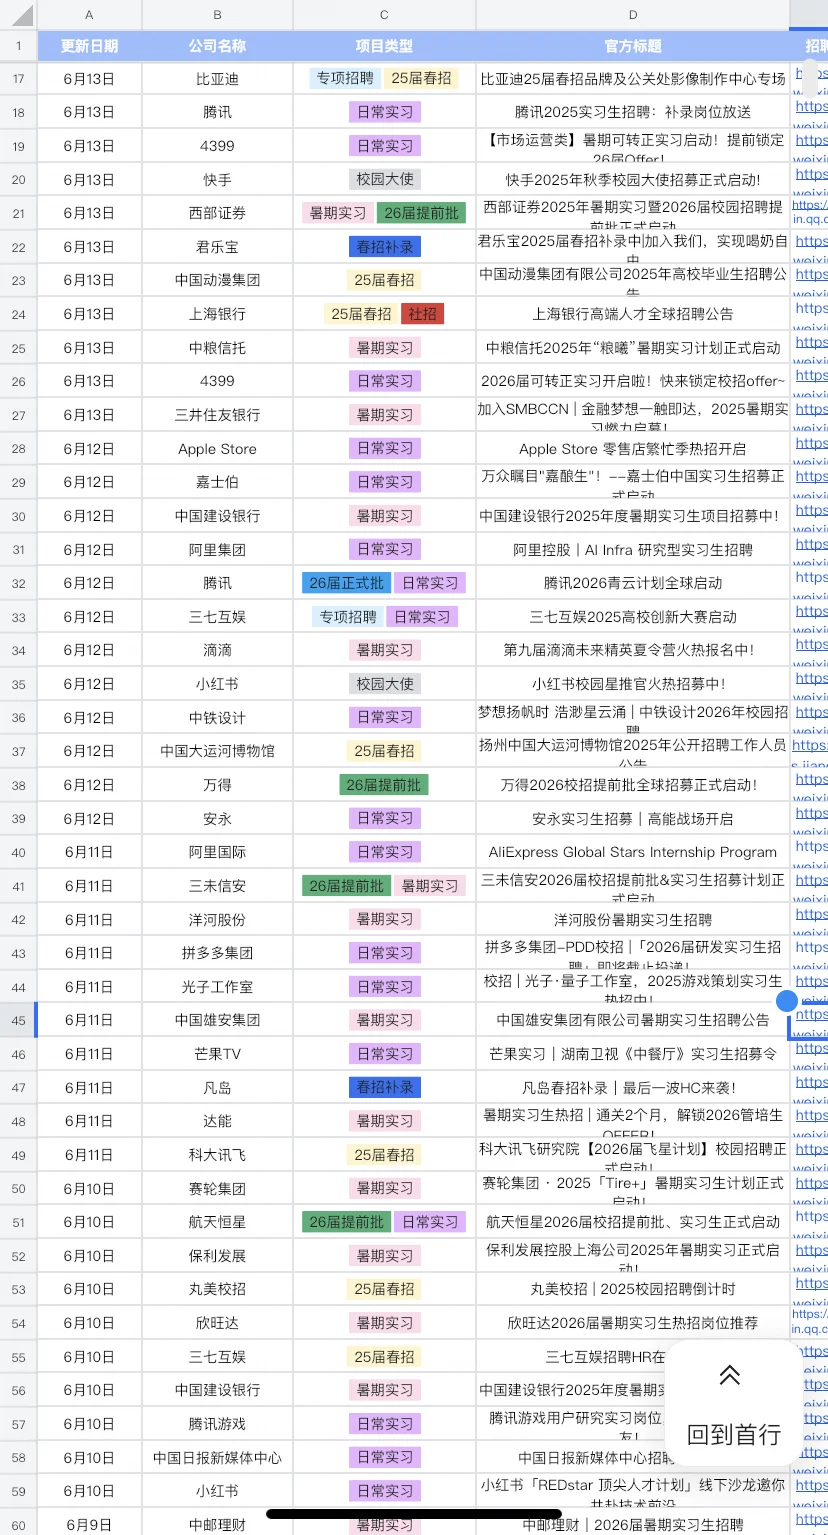The width and height of the screenshot is (828, 1535).
Task: Select column B header
Action: pos(217,15)
